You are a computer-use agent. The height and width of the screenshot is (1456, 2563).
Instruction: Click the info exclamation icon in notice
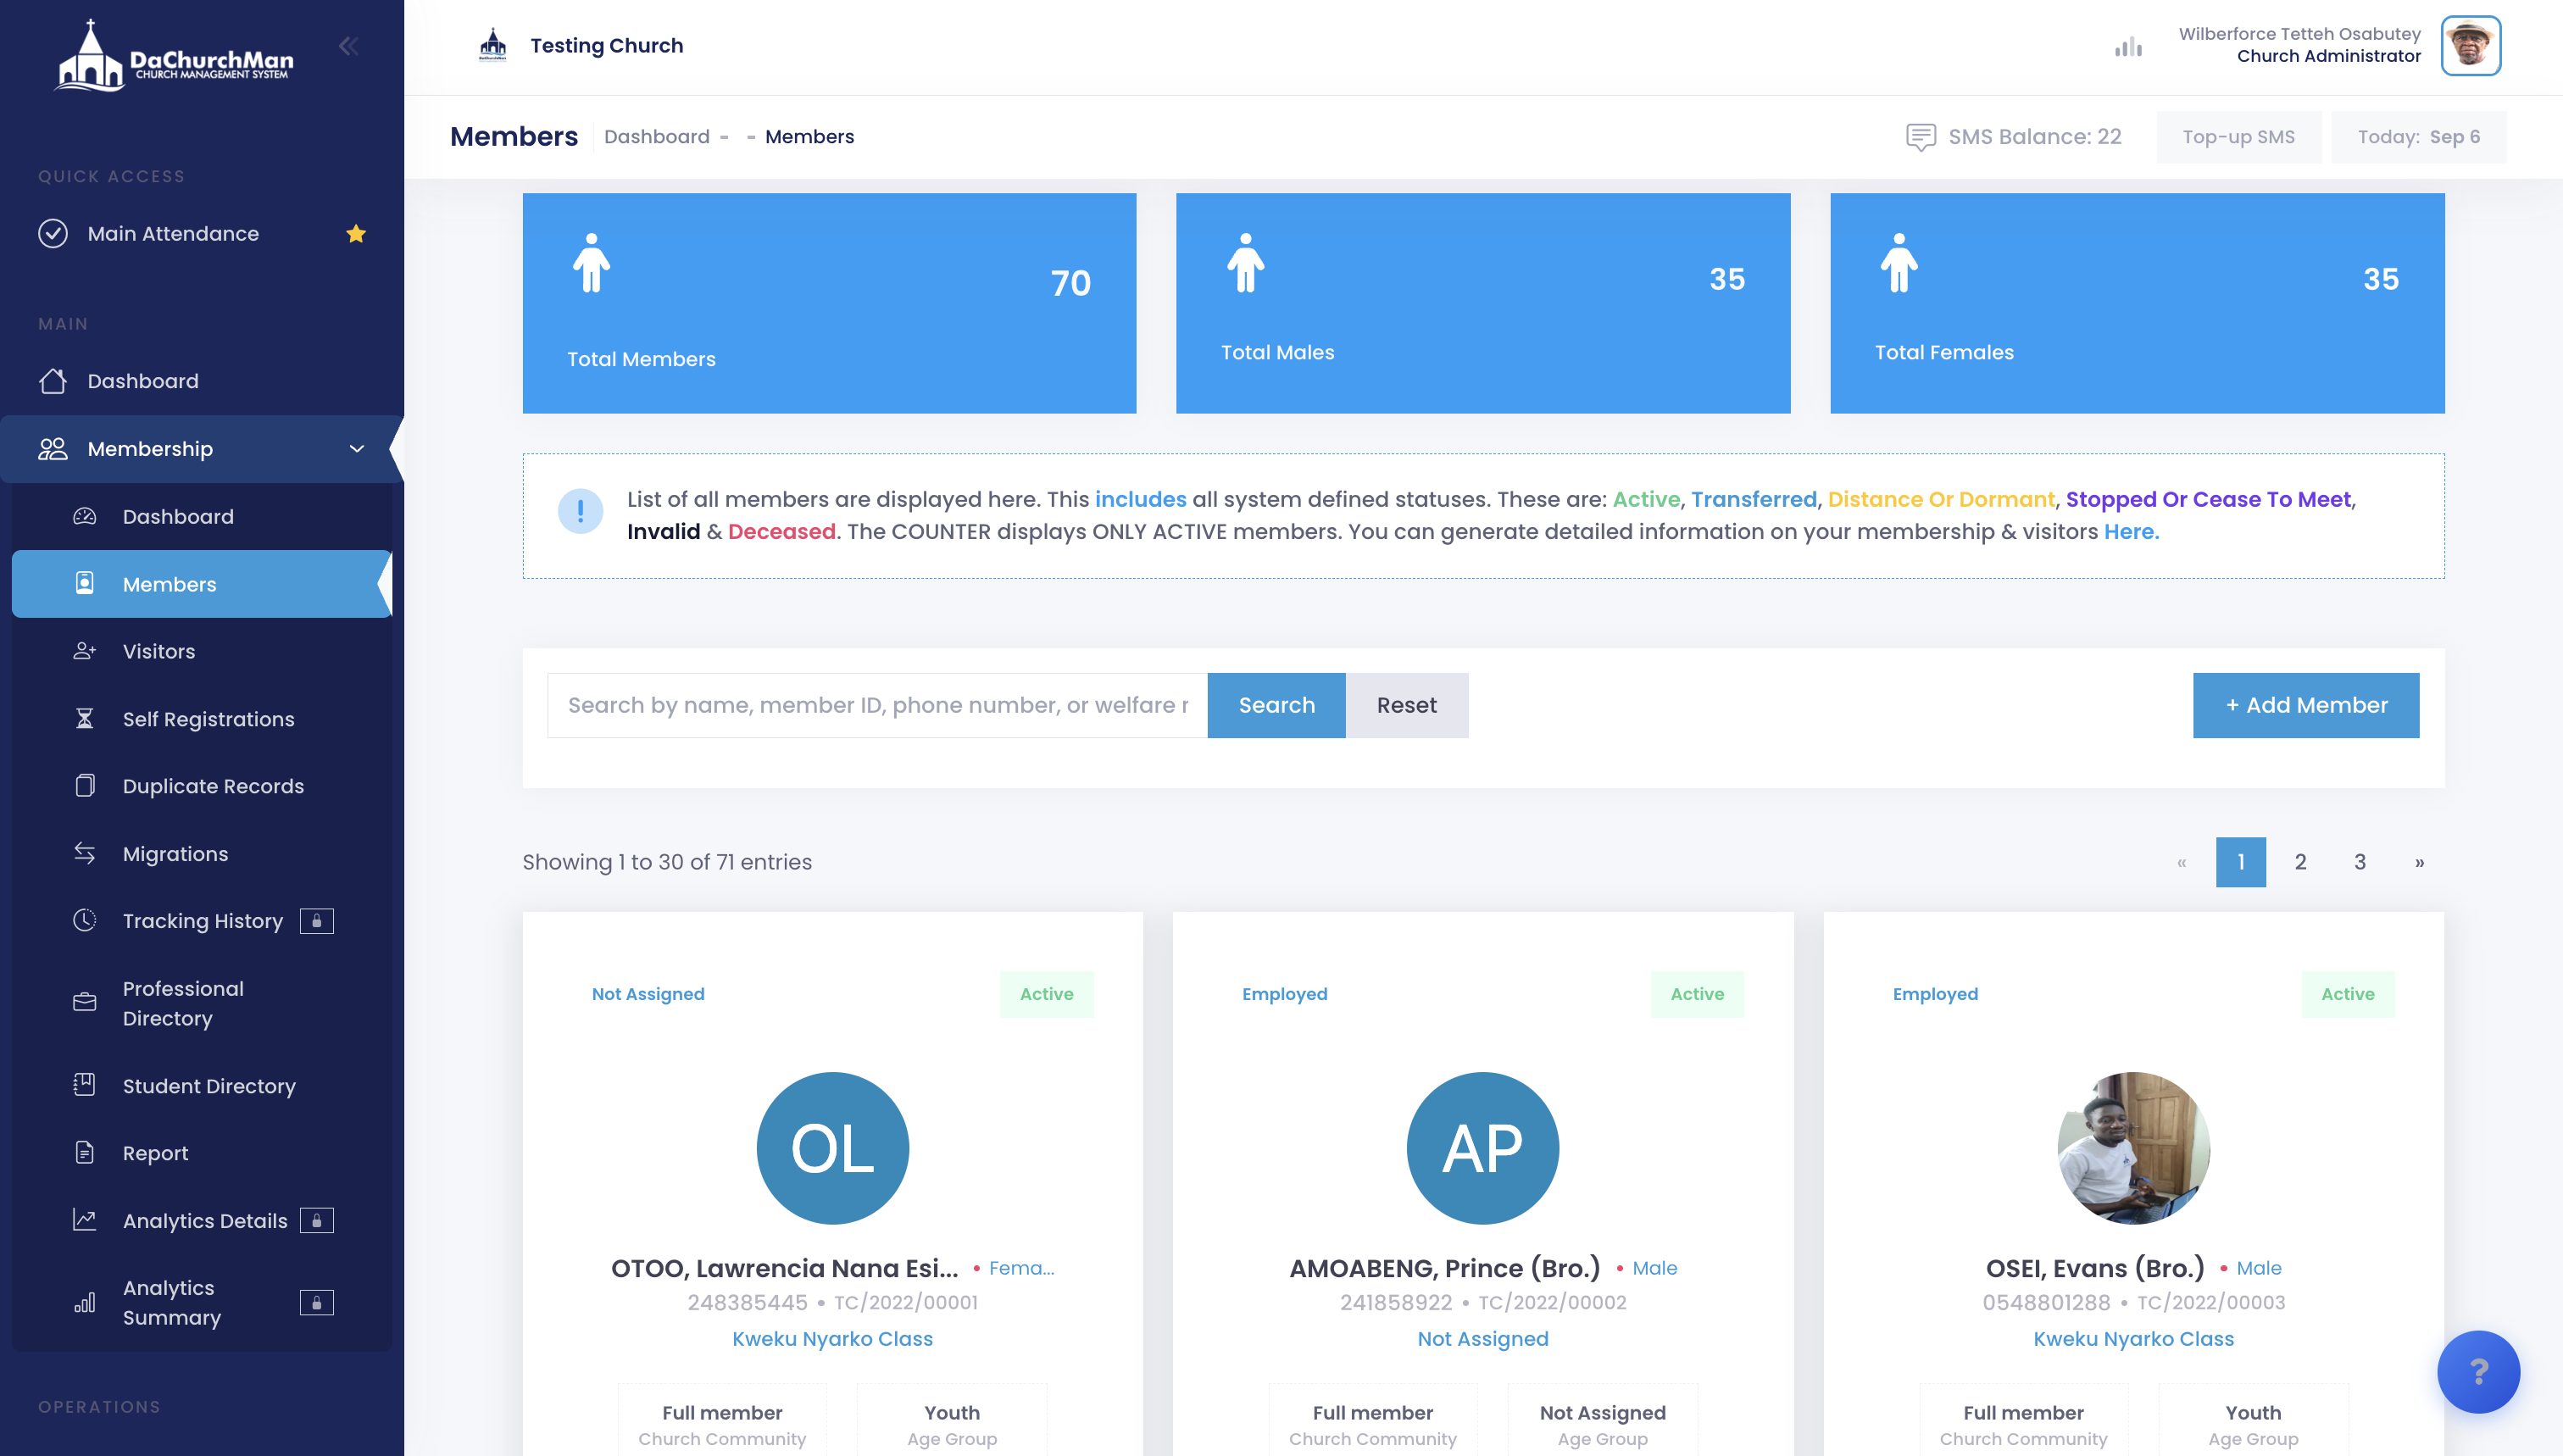[580, 511]
